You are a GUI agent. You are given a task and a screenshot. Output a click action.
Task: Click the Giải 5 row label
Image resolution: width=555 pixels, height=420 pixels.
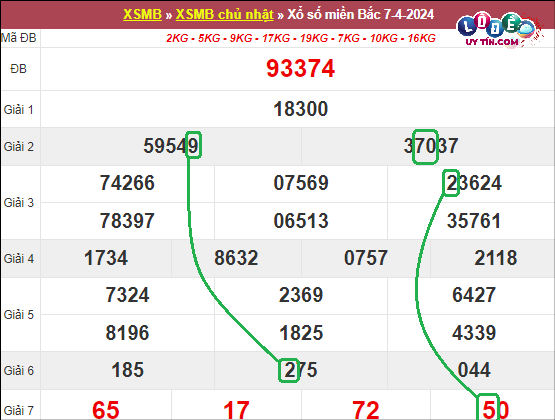coord(18,315)
